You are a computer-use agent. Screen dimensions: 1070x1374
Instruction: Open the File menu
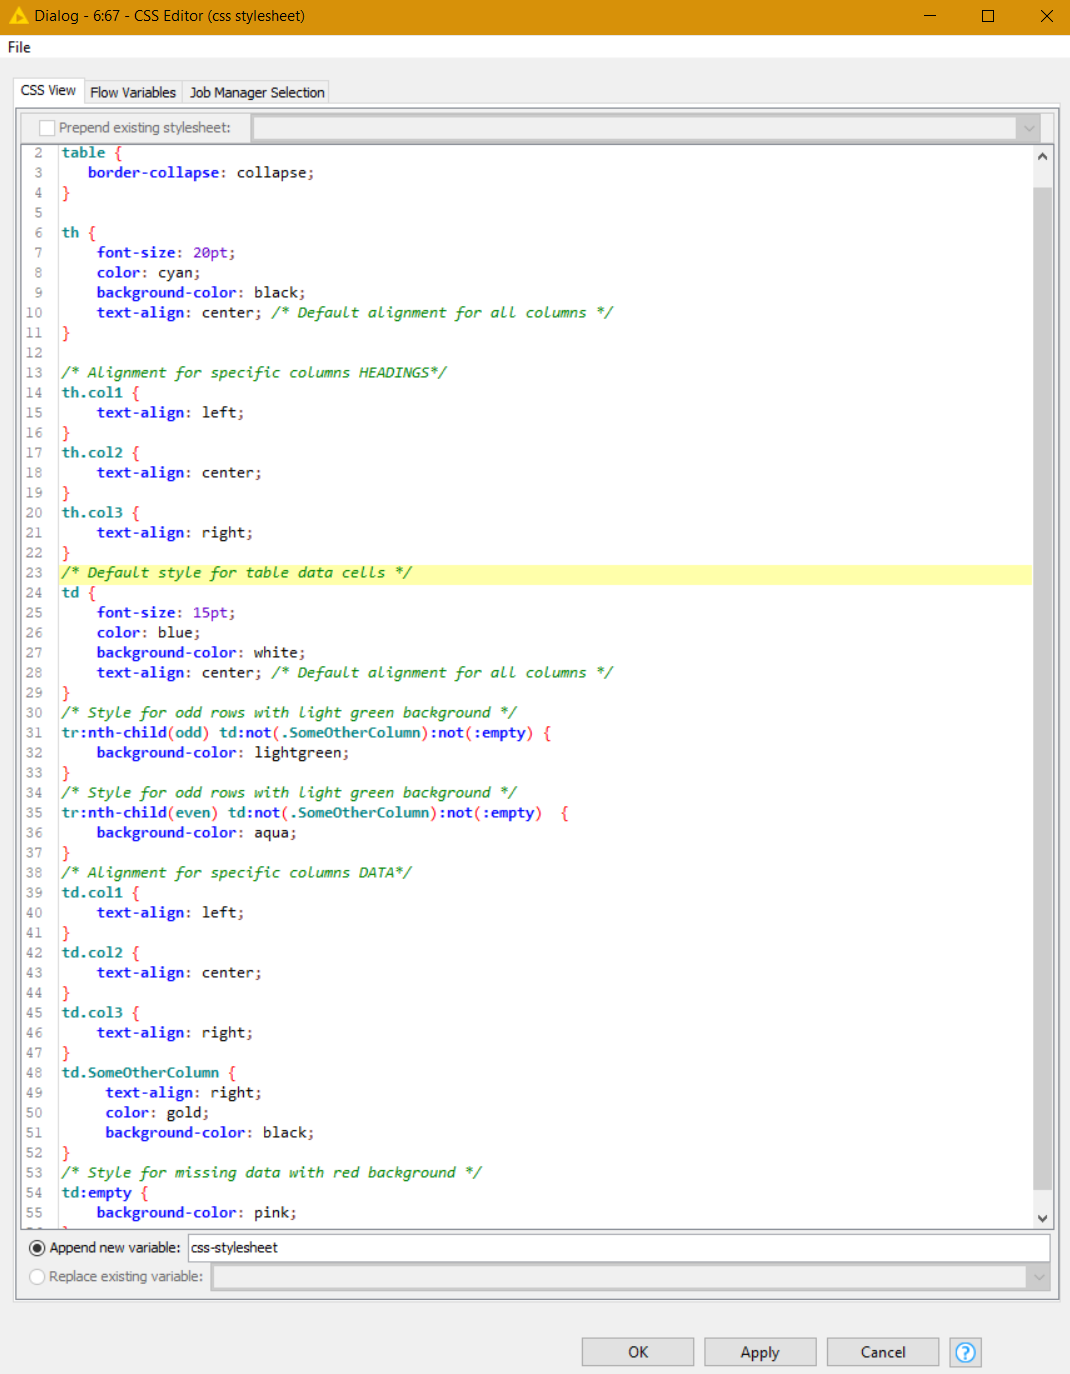point(19,47)
